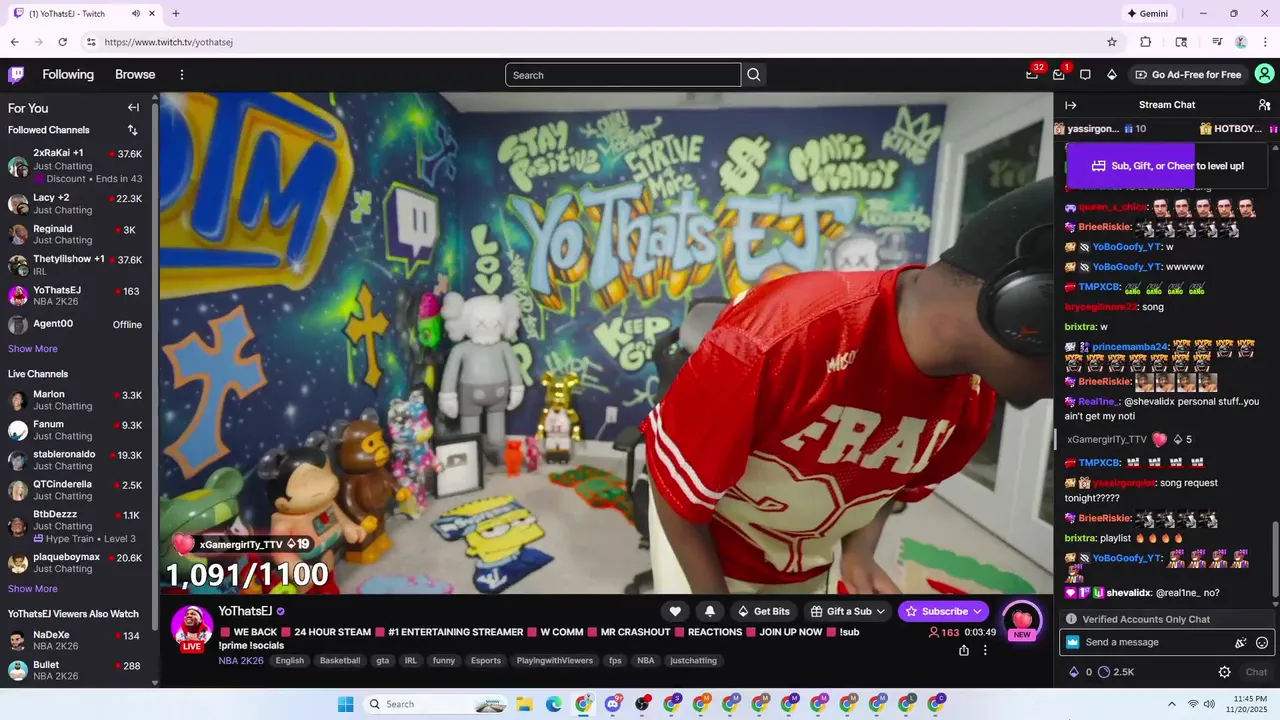The height and width of the screenshot is (720, 1280).
Task: Open Reginald channel in the sidebar
Action: coord(76,234)
